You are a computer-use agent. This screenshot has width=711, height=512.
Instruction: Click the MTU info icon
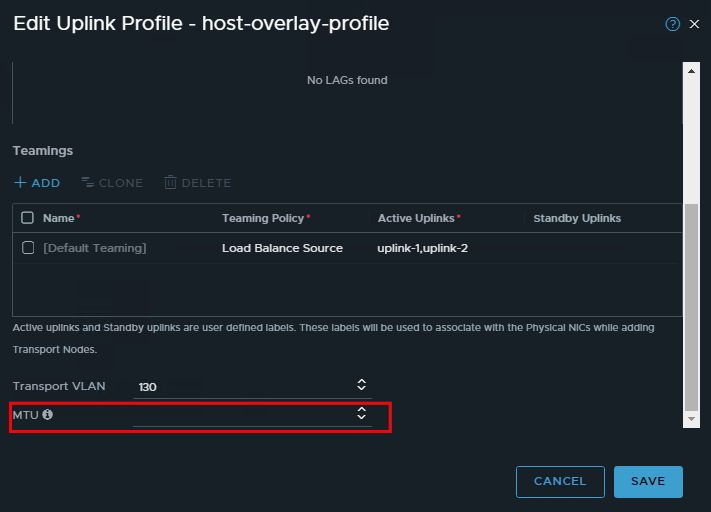(x=47, y=414)
